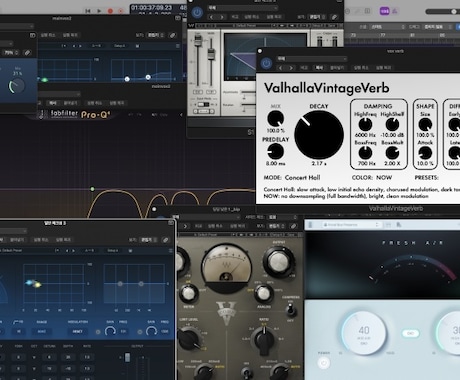Click the Shape Attack knob
460x380 pixels.
coord(425,153)
